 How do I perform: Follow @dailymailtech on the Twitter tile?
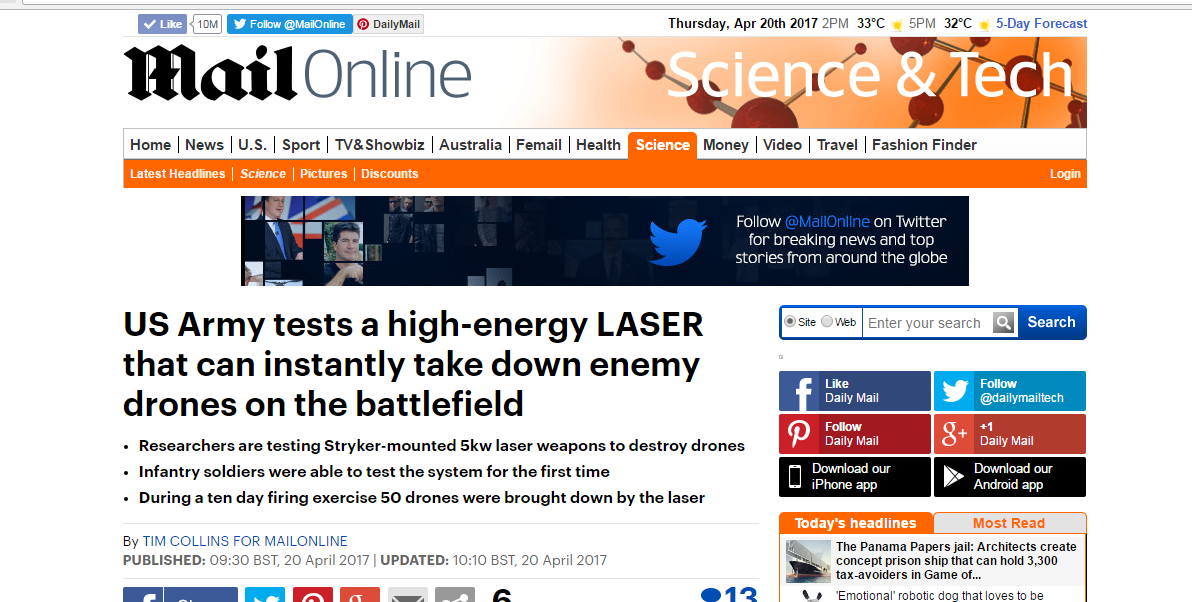[1010, 391]
